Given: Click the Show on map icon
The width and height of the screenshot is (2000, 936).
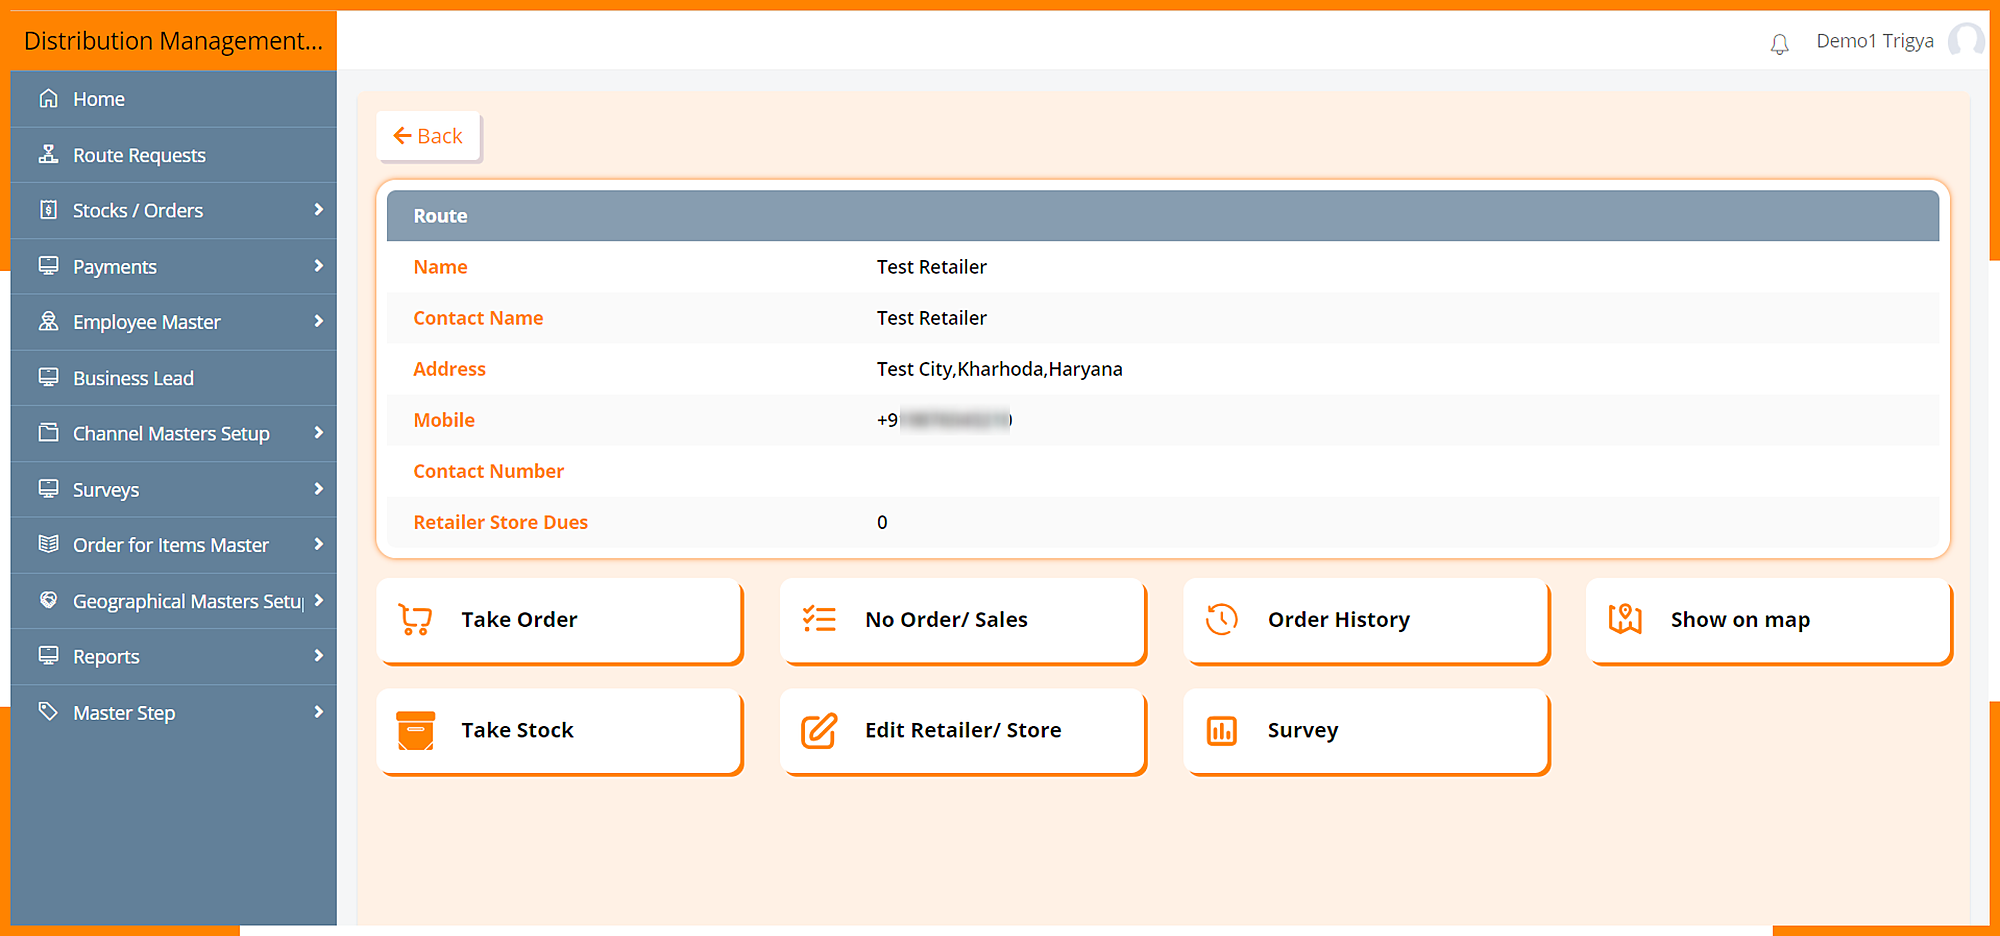Looking at the screenshot, I should click(x=1625, y=620).
